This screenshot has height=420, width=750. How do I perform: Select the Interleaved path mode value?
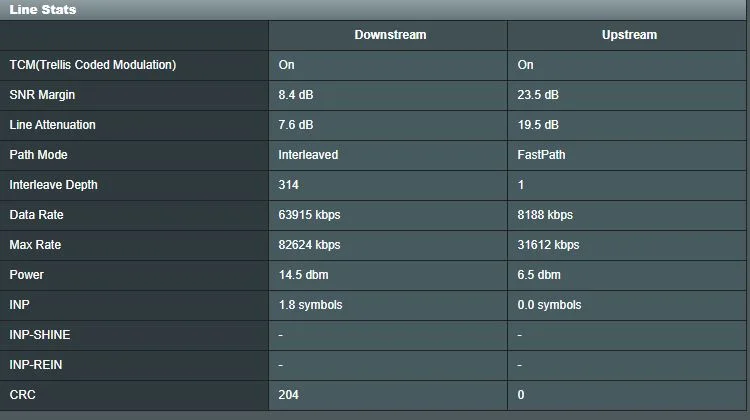pos(308,155)
